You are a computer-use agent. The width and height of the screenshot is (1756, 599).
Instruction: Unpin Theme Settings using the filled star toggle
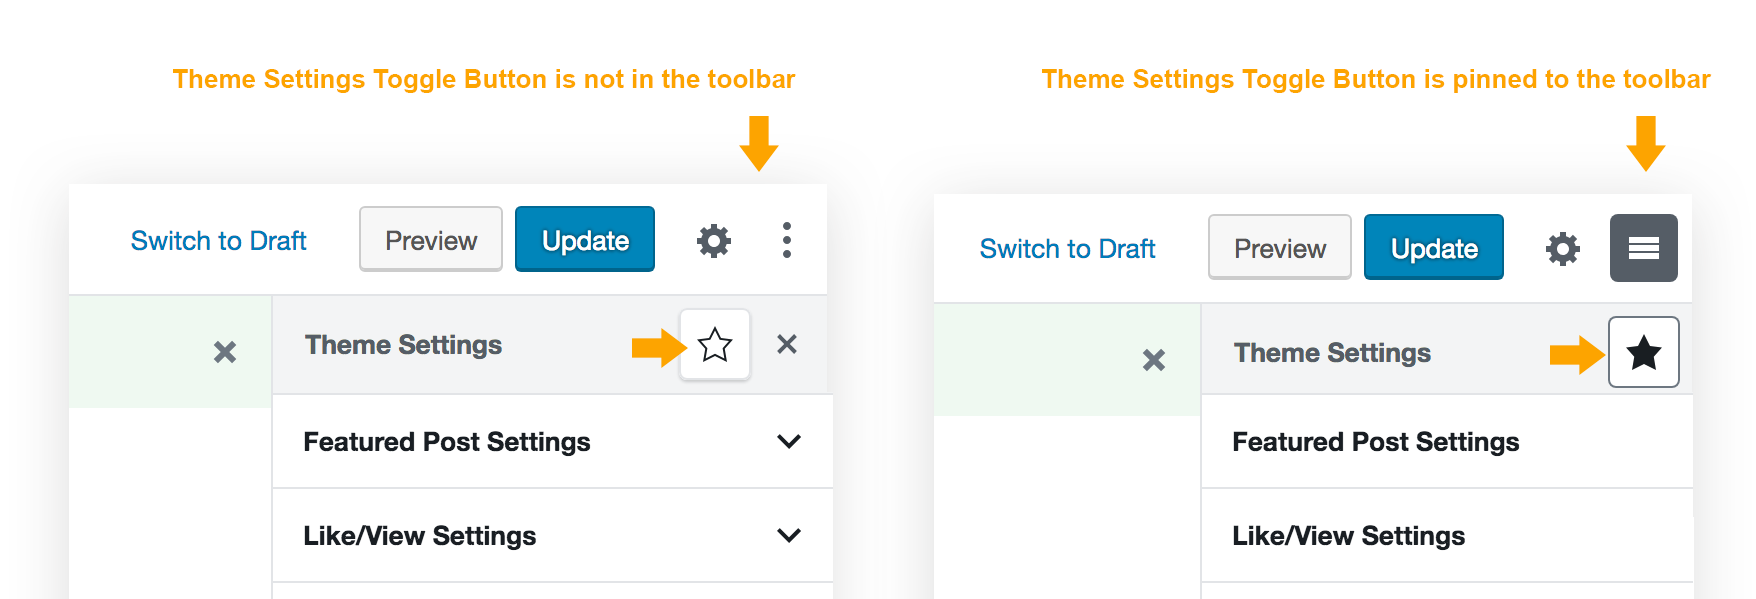click(x=1645, y=352)
